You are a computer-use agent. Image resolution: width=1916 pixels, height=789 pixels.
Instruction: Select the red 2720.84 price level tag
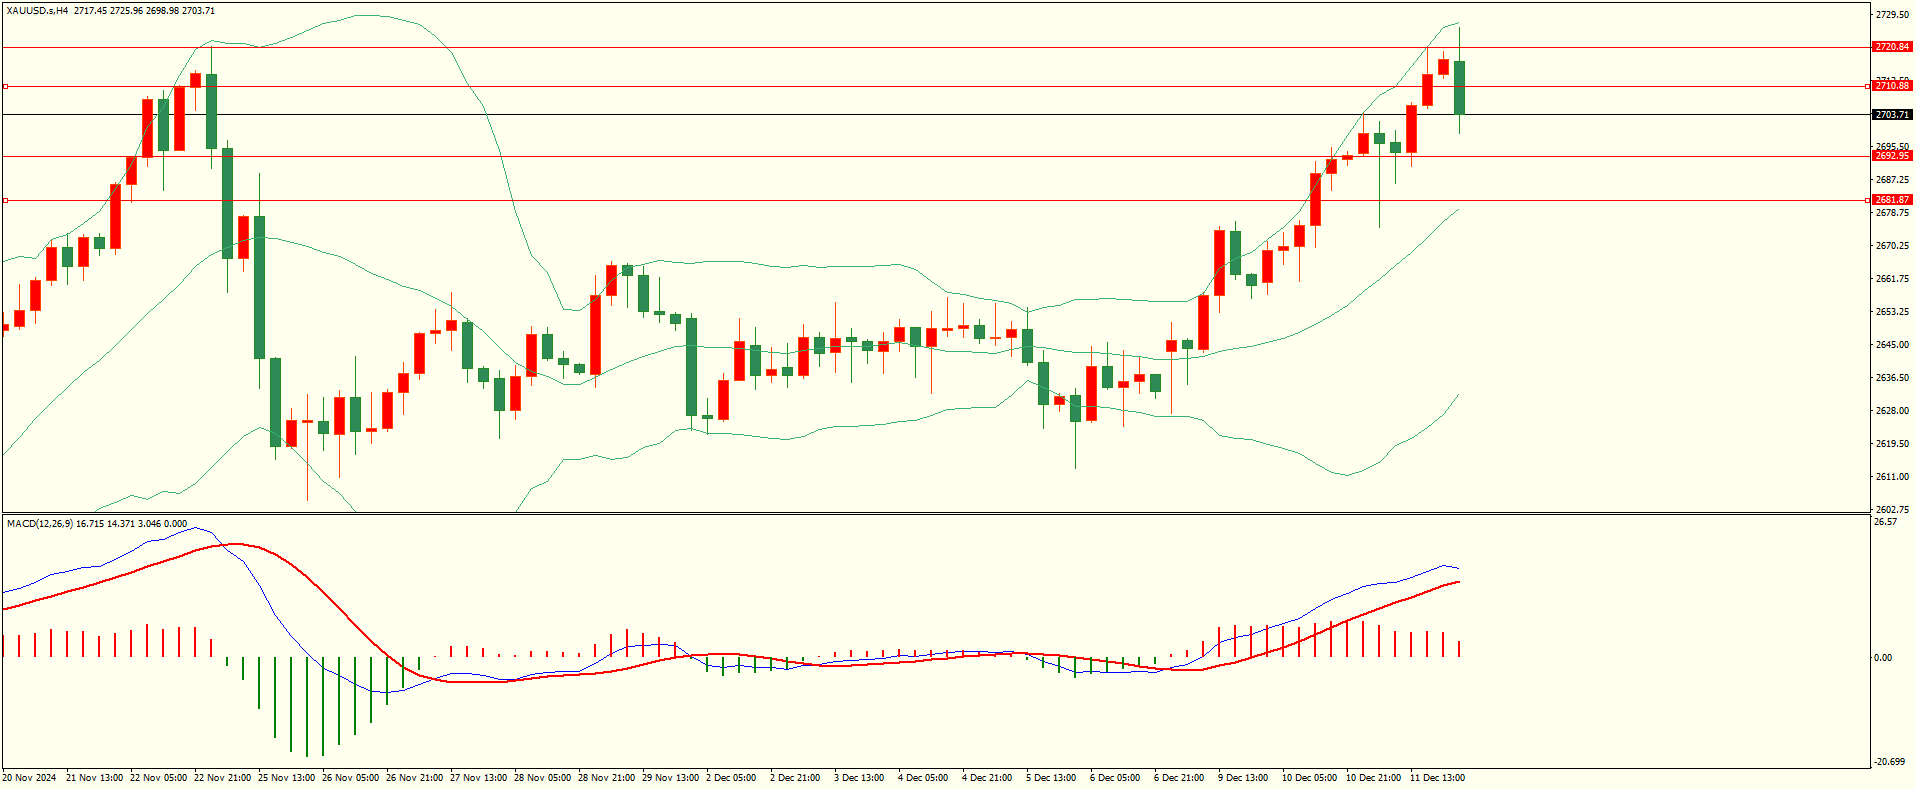(x=1892, y=47)
